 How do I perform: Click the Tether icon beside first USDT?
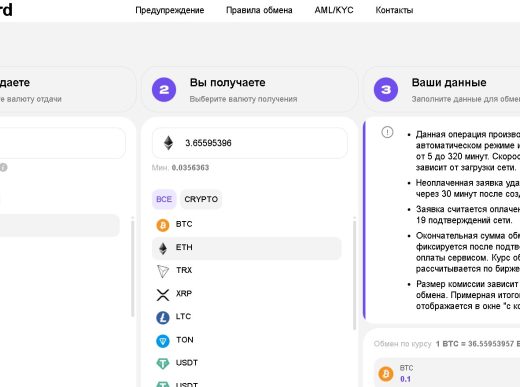point(163,364)
